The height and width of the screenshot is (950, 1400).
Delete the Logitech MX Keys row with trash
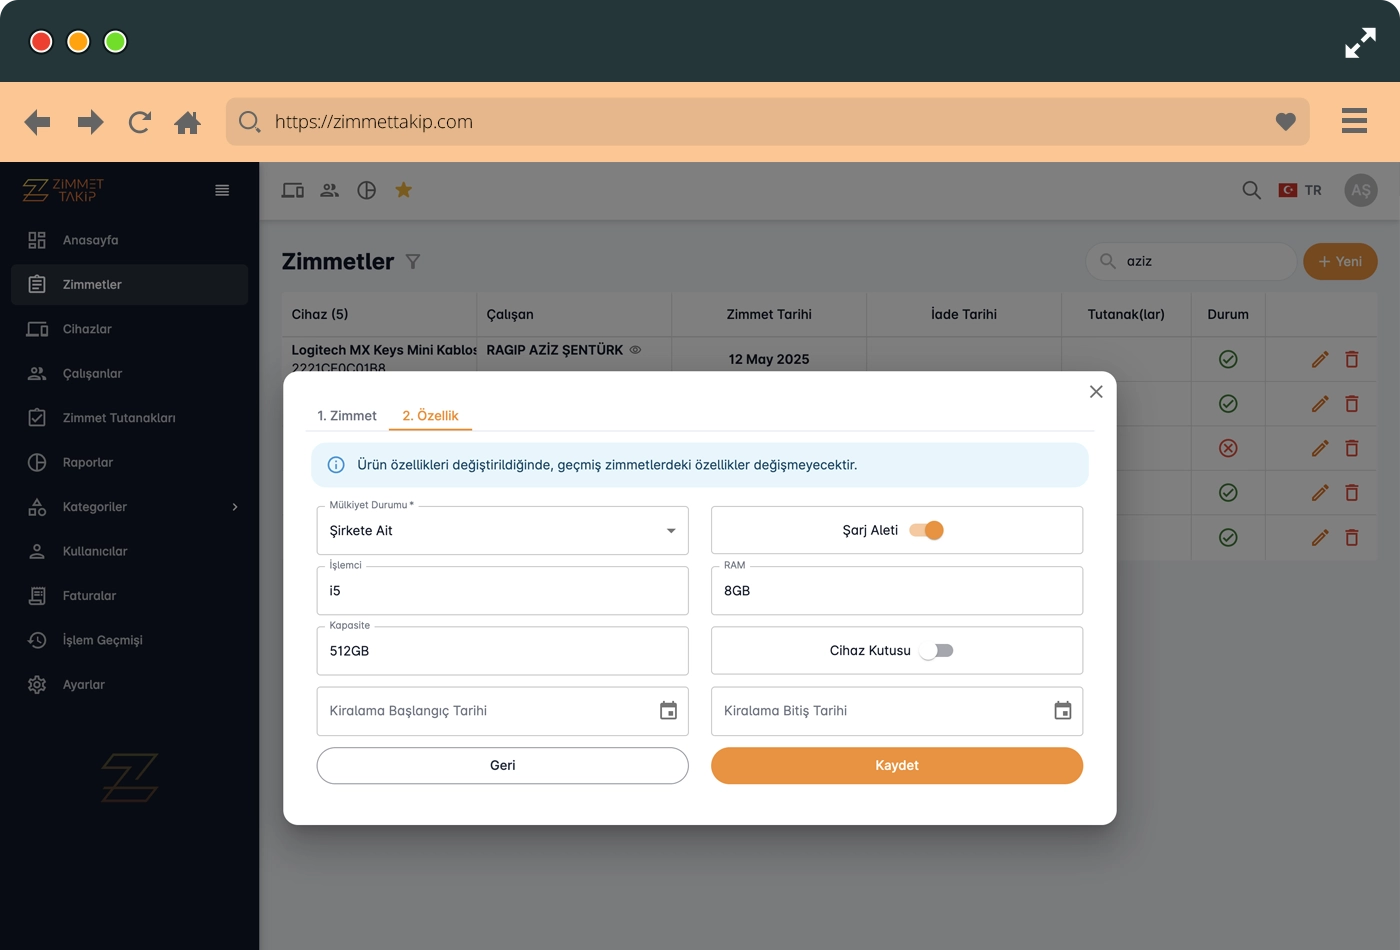[x=1352, y=359]
